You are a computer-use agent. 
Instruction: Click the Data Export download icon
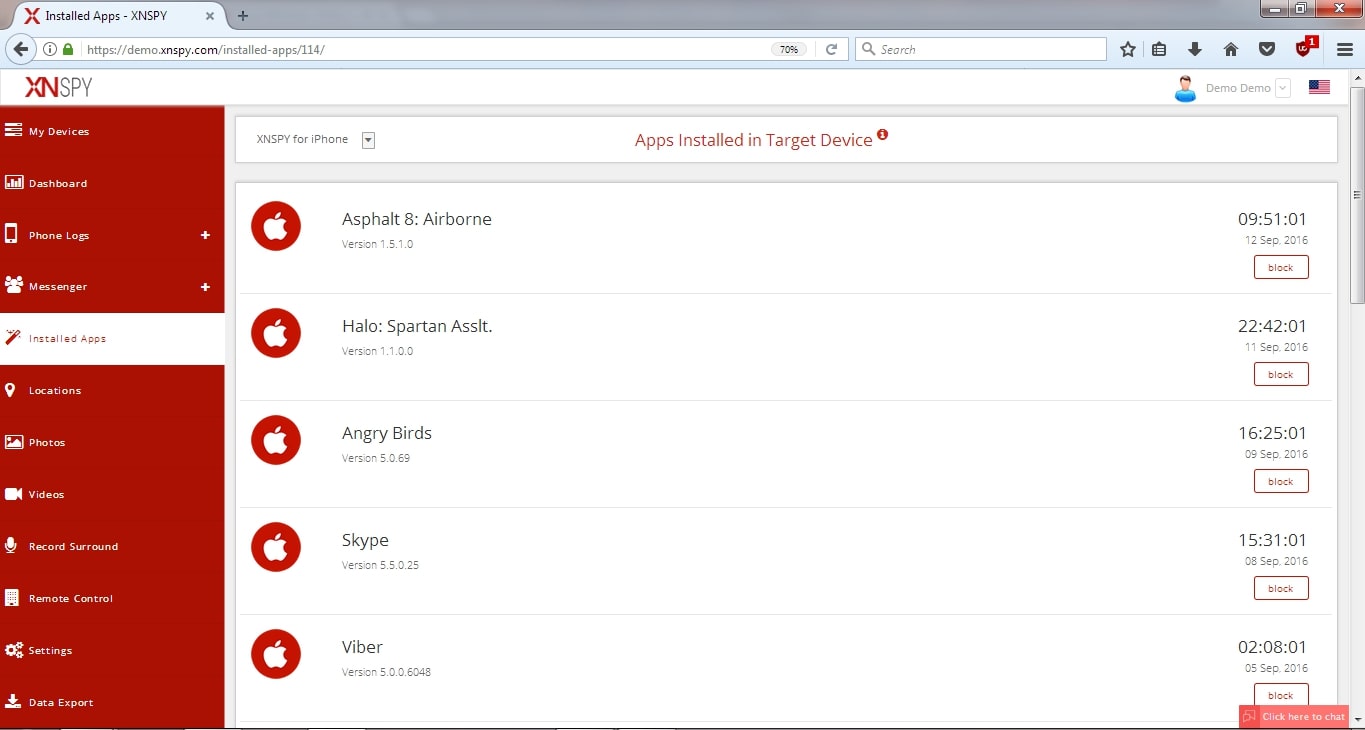click(x=13, y=701)
